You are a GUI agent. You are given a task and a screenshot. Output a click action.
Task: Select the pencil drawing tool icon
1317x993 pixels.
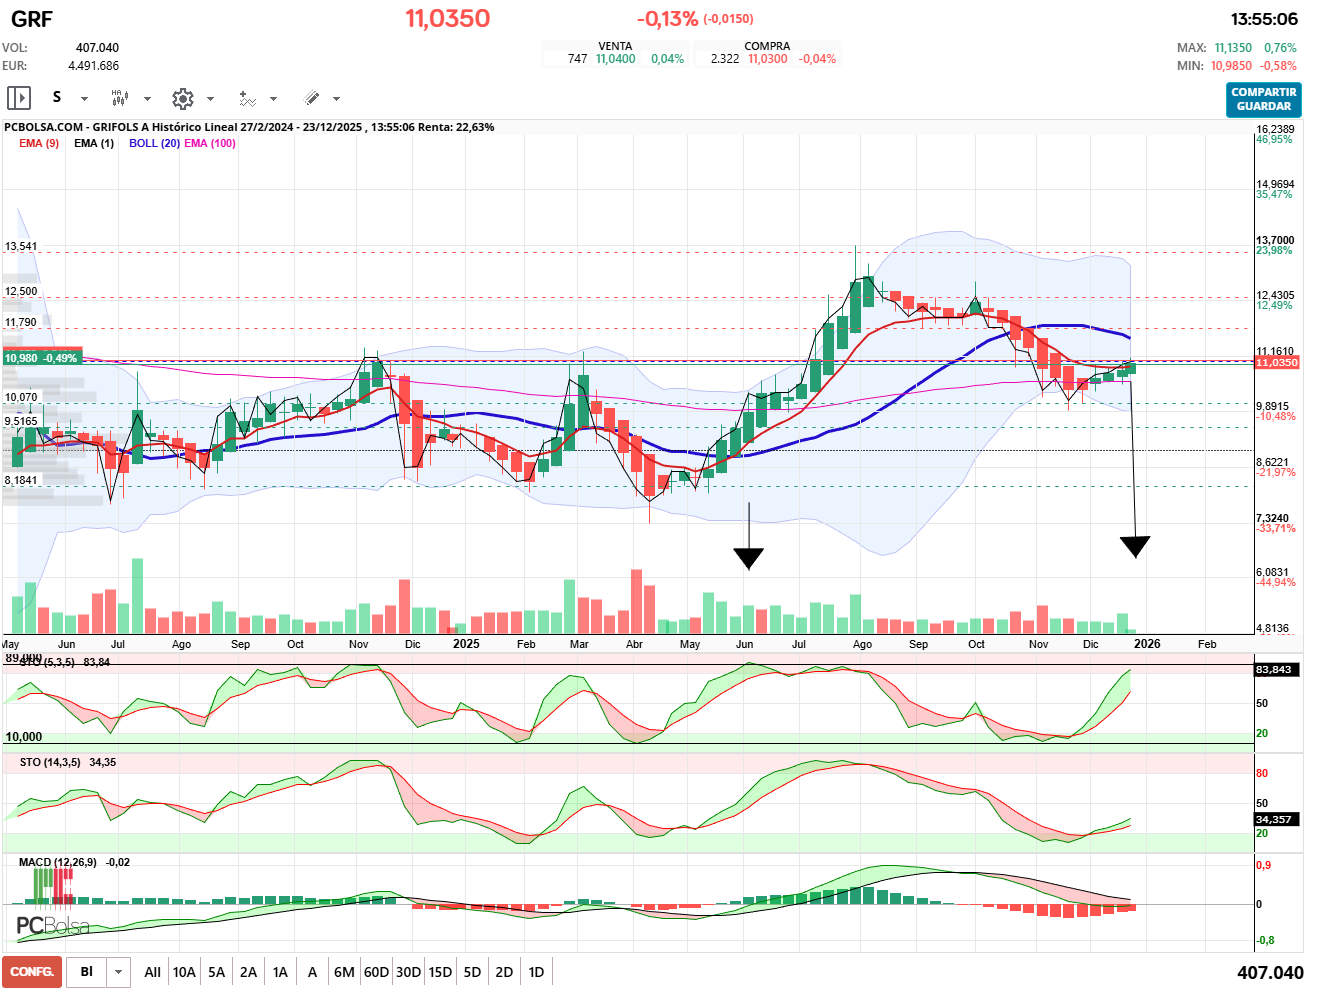(311, 98)
